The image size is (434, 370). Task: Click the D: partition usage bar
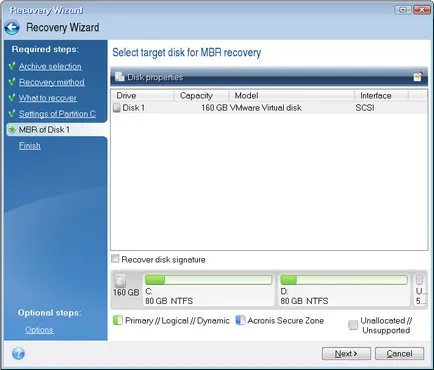(344, 280)
